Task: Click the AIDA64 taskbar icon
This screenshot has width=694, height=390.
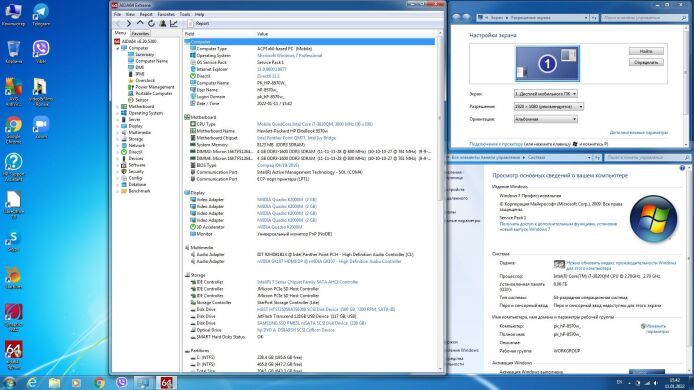Action: [166, 382]
